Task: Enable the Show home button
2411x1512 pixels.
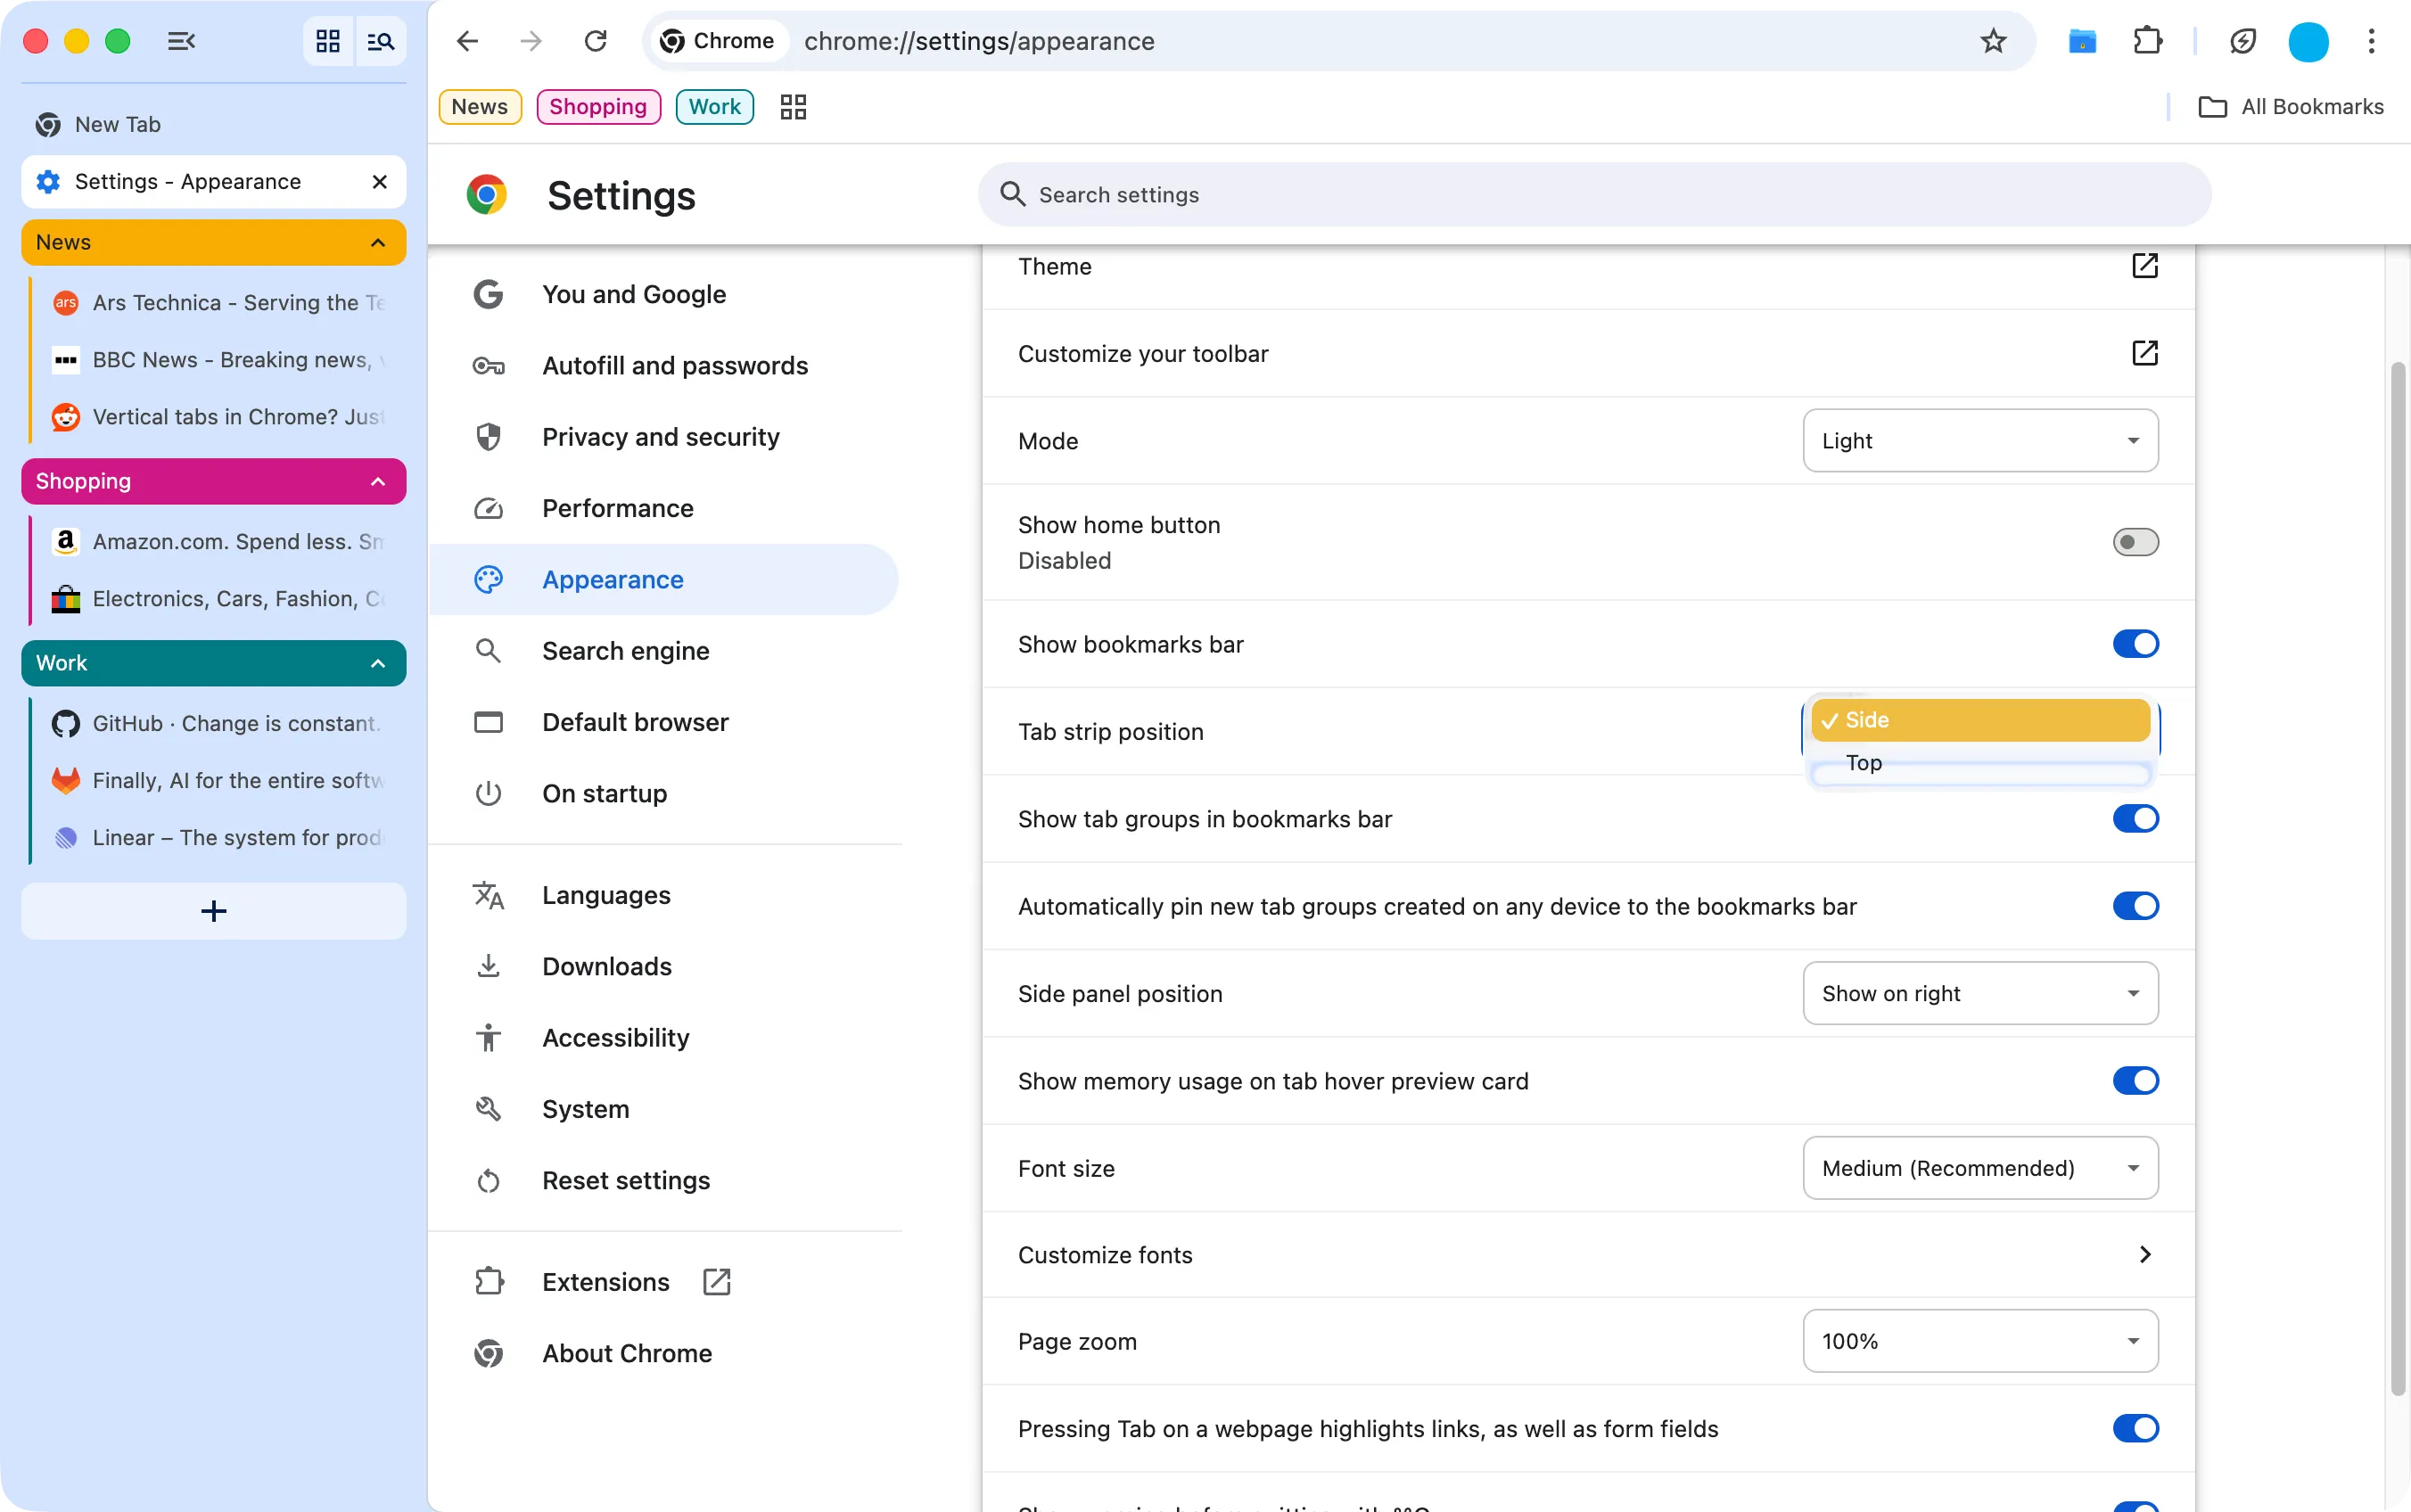Action: pos(2135,542)
